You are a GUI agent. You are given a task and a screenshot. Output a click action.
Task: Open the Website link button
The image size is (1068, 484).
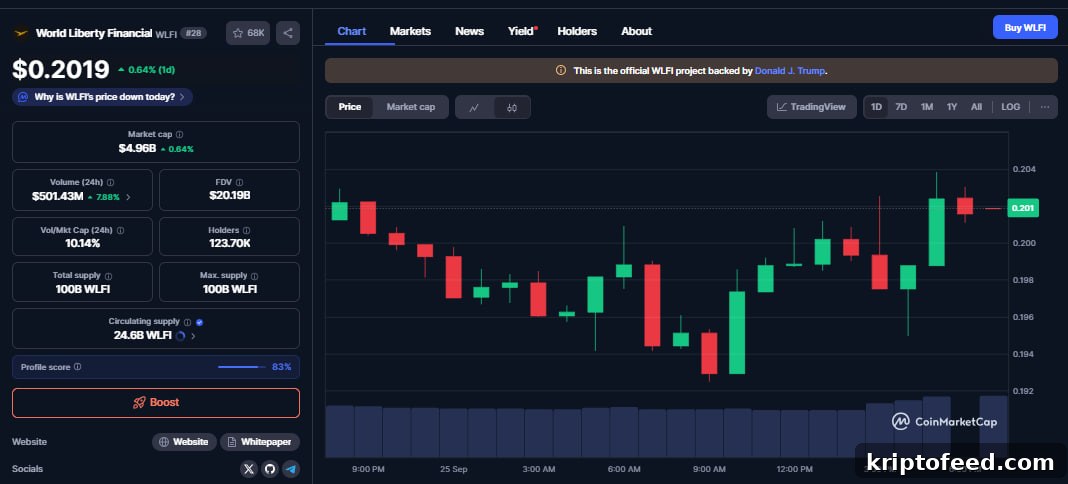[x=184, y=442]
